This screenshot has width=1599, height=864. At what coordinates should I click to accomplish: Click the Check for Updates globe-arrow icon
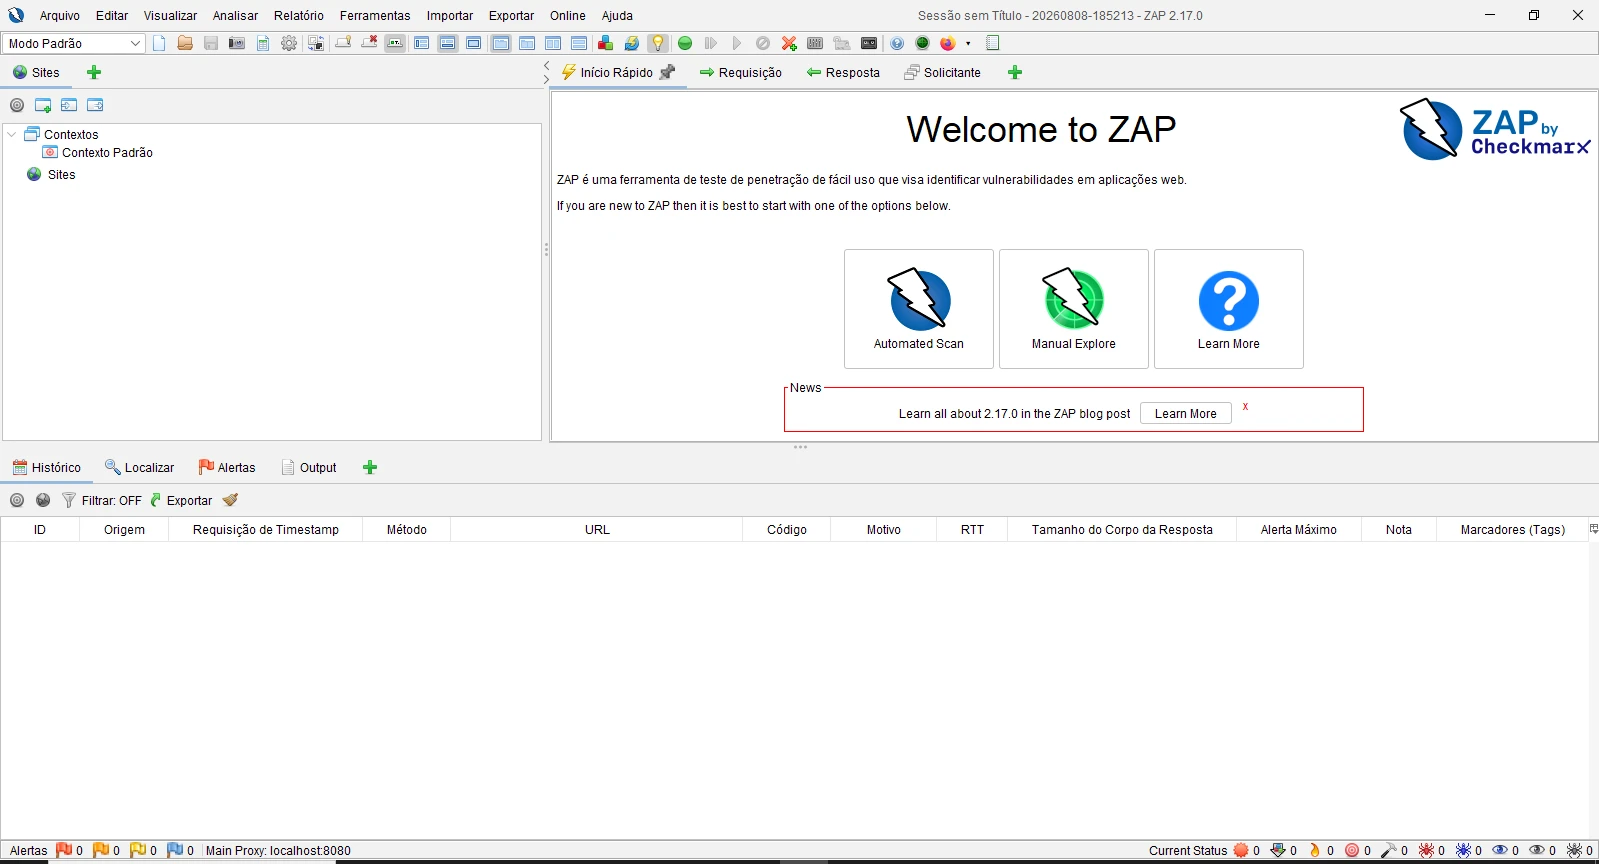(631, 43)
